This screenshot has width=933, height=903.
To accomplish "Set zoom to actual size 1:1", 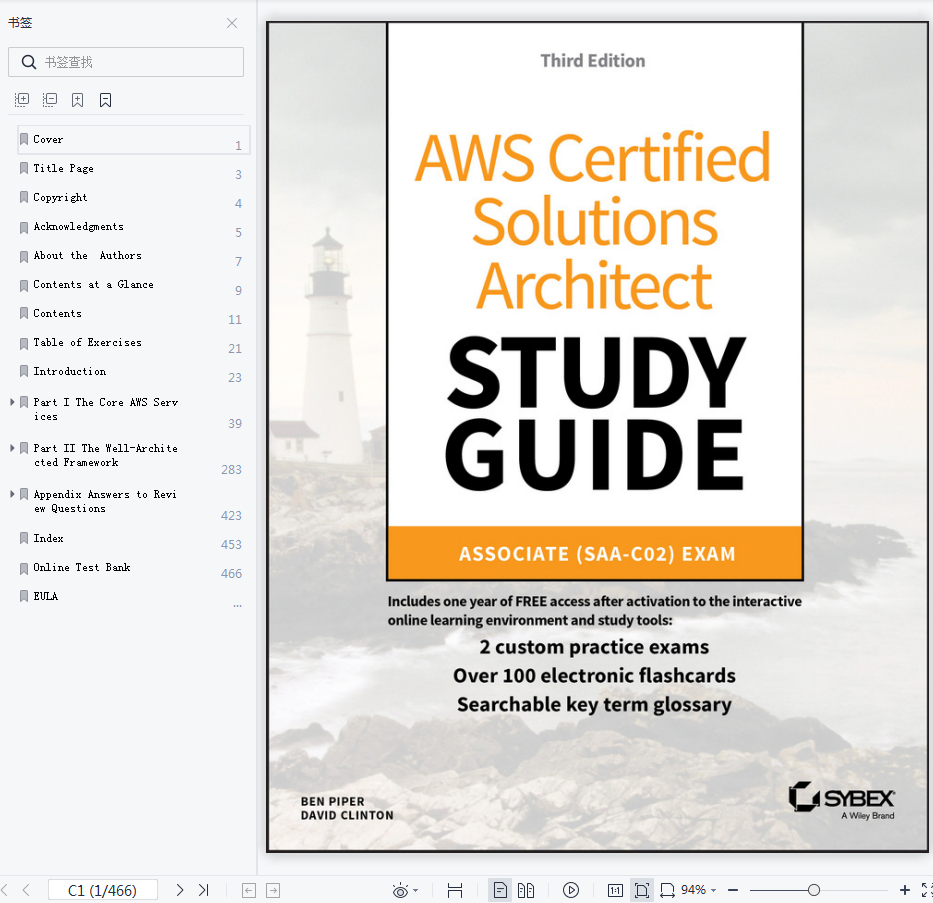I will (x=615, y=891).
